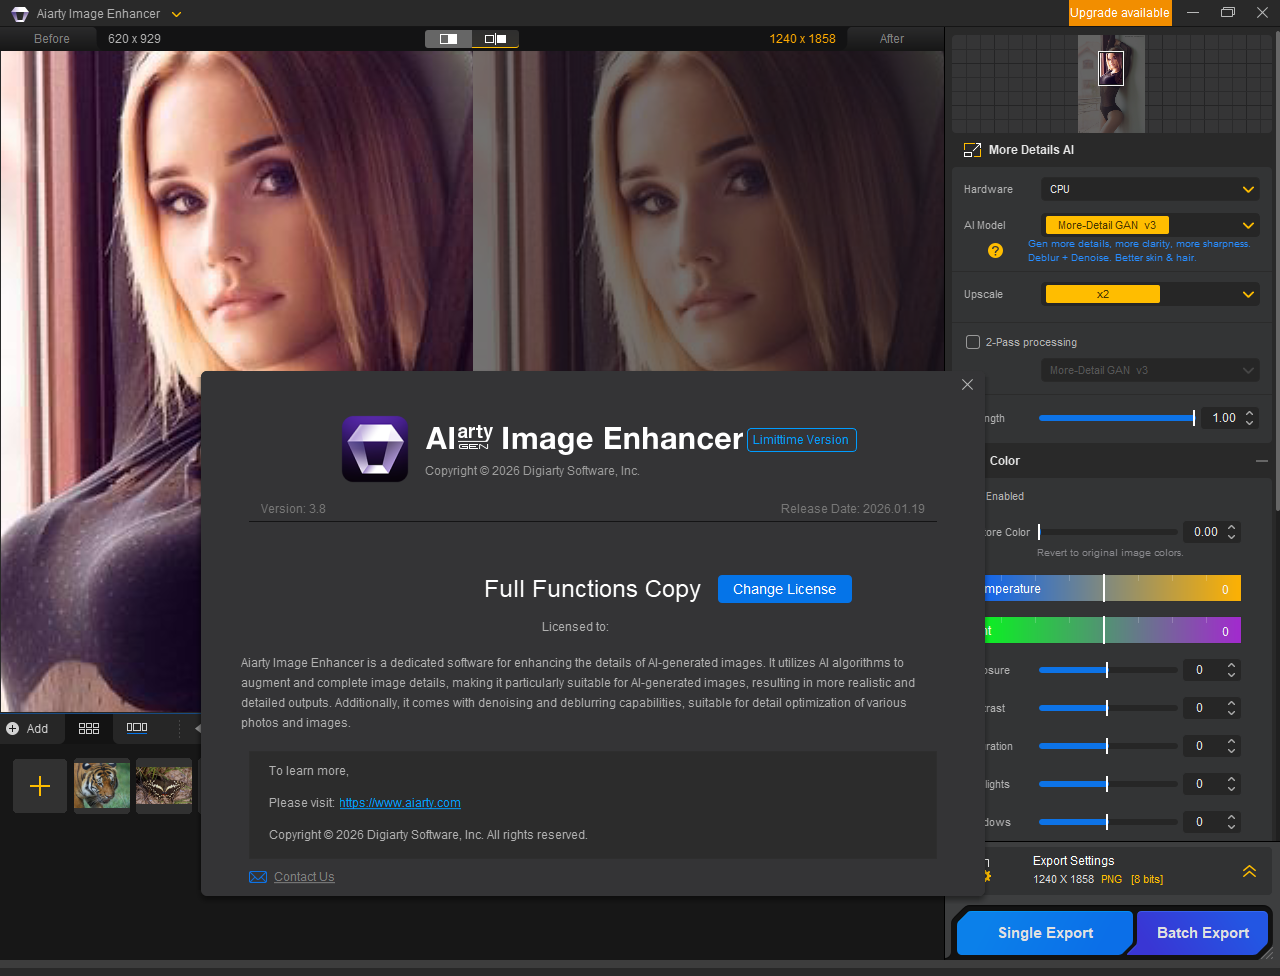
Task: Open the 2-Pass model dropdown
Action: [x=1150, y=370]
